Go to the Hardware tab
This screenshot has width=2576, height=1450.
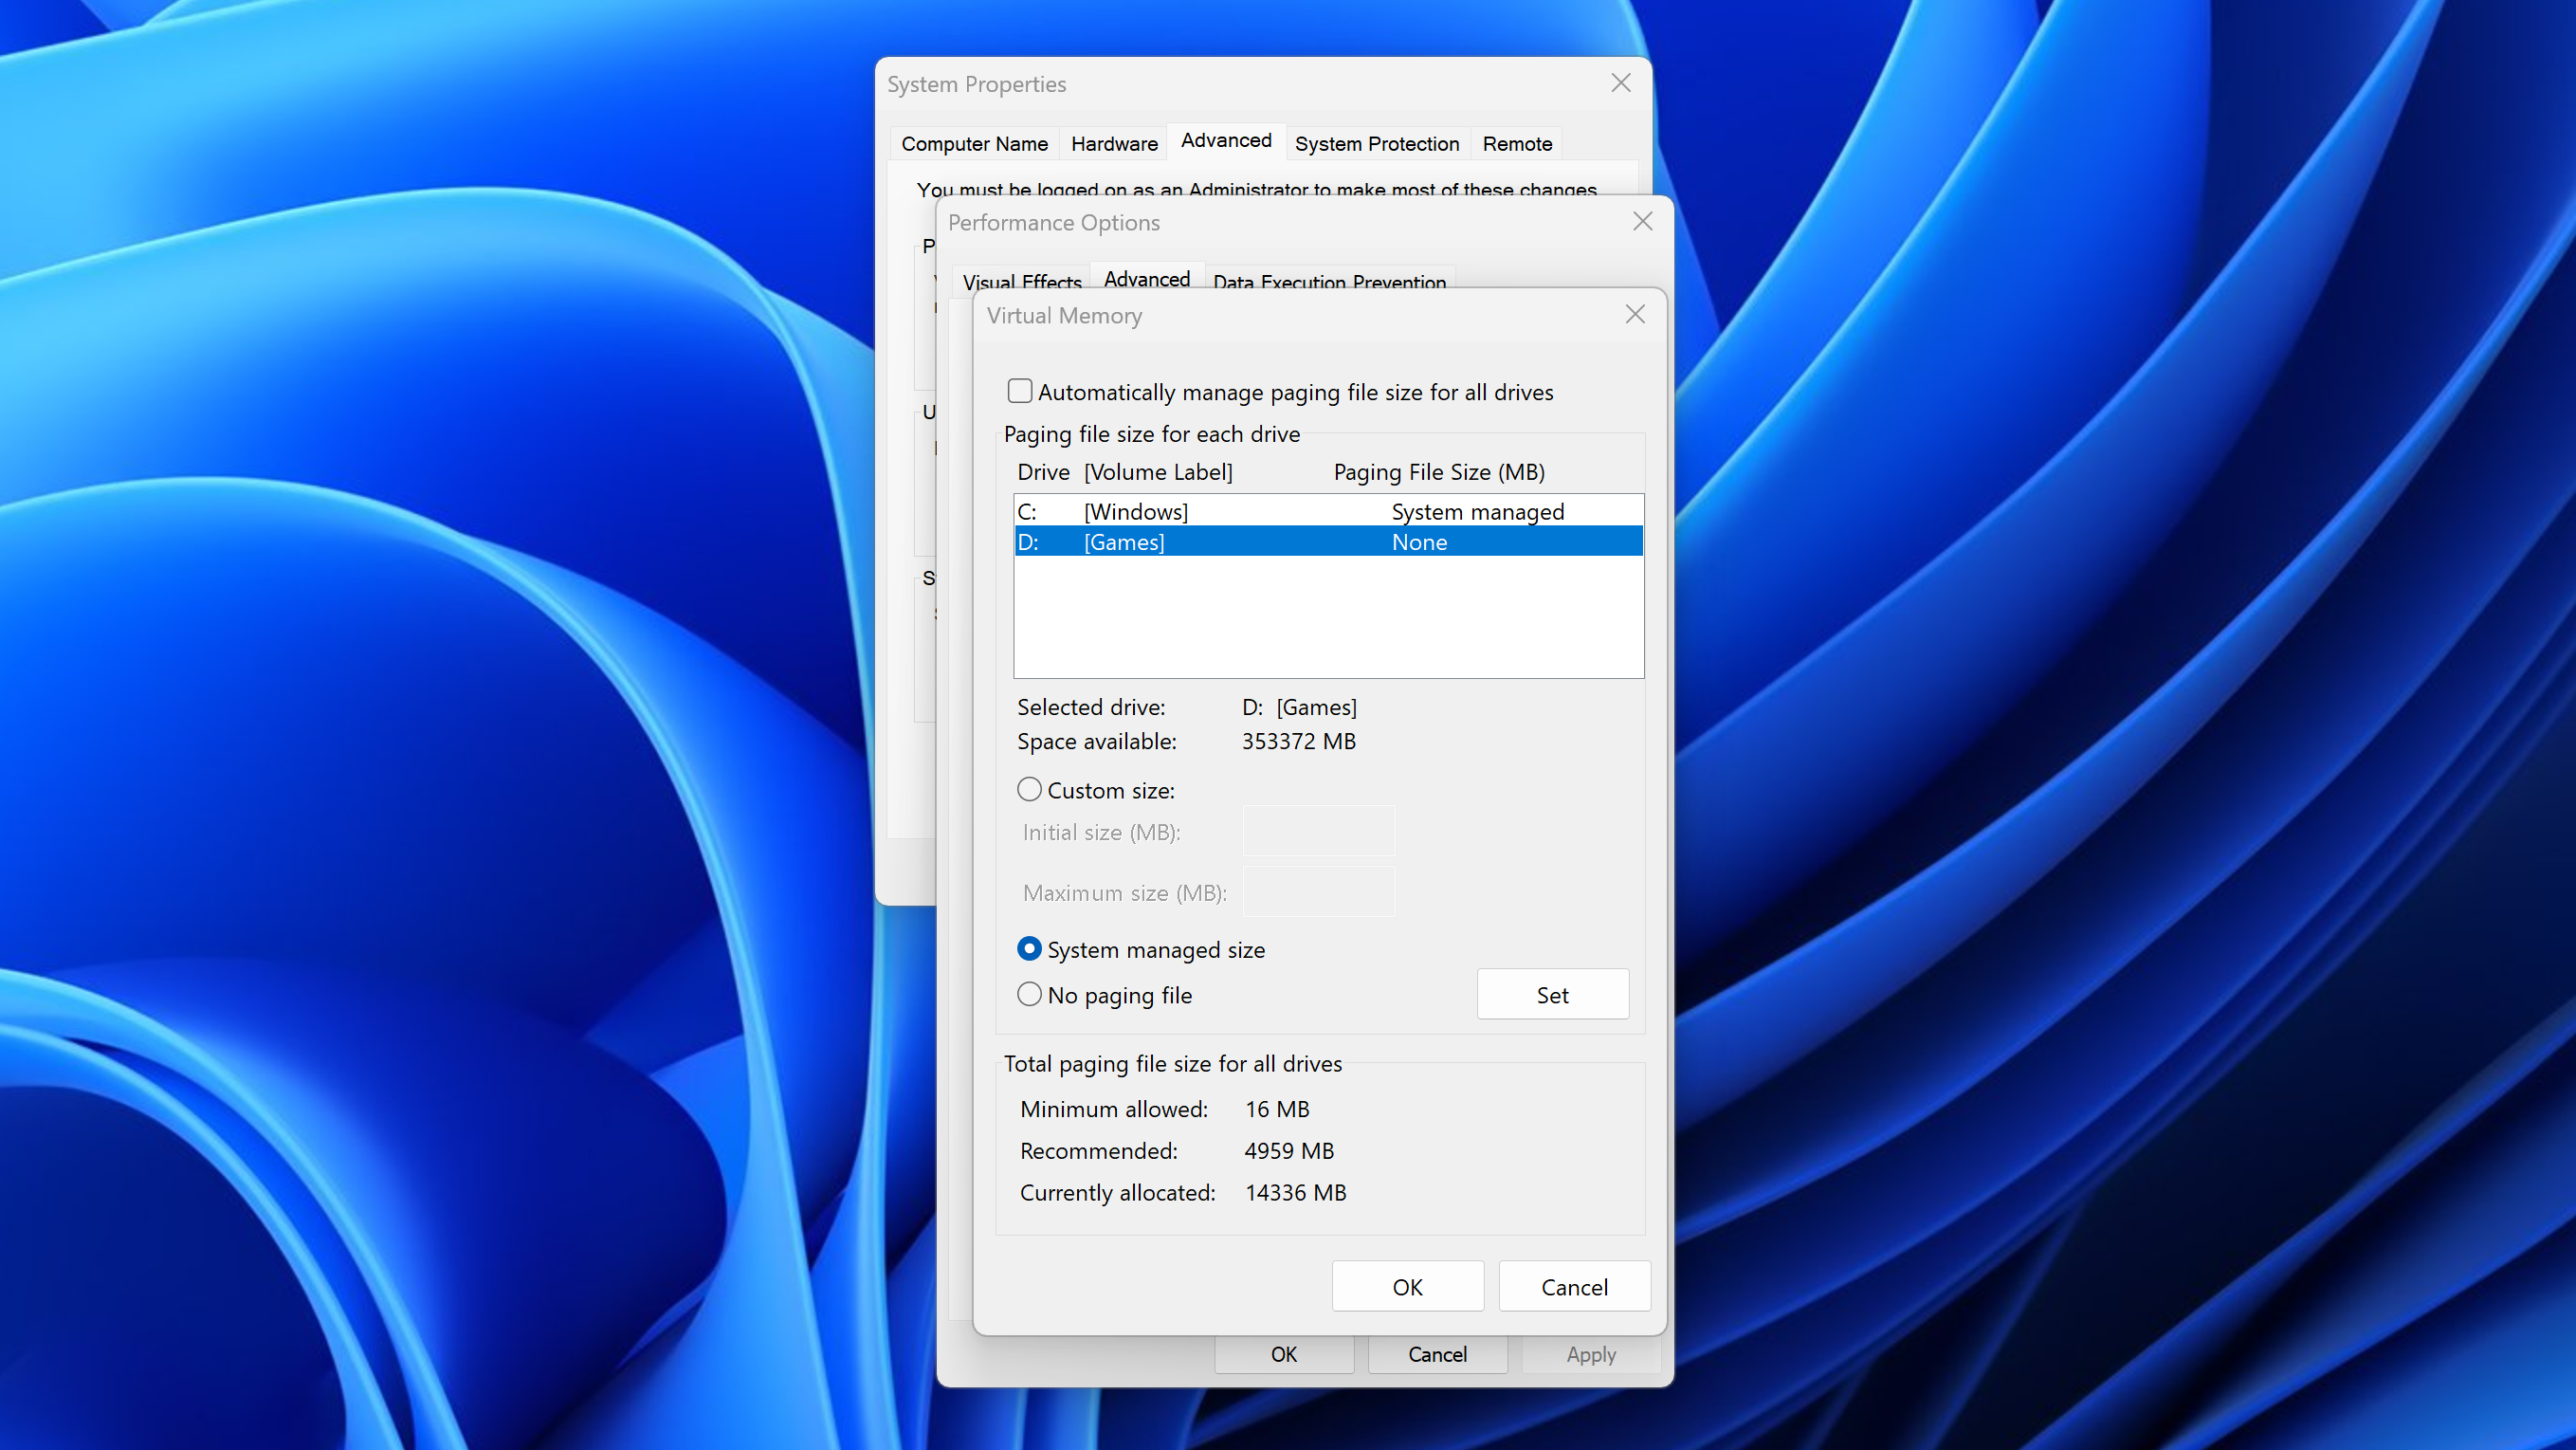click(1113, 143)
